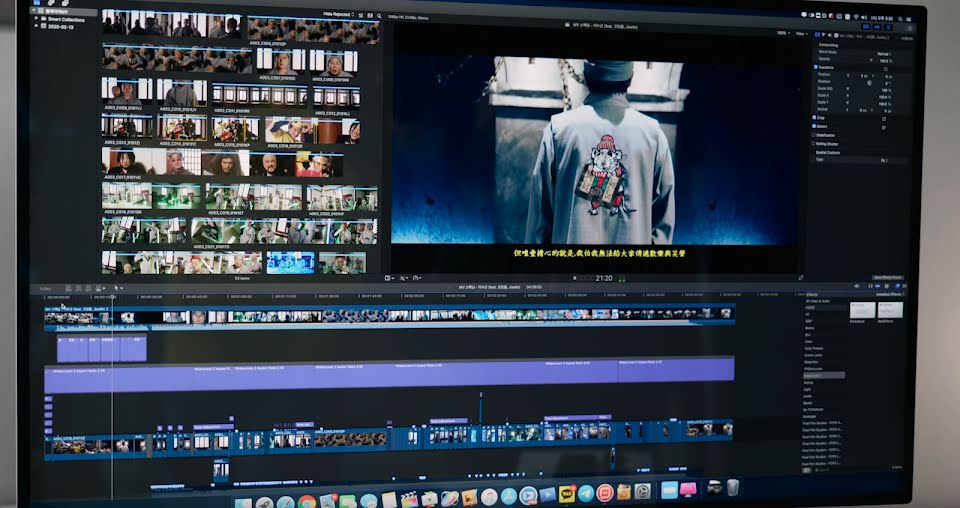Toggle the timeline panel button in toolbar
The width and height of the screenshot is (960, 508).
[x=877, y=27]
